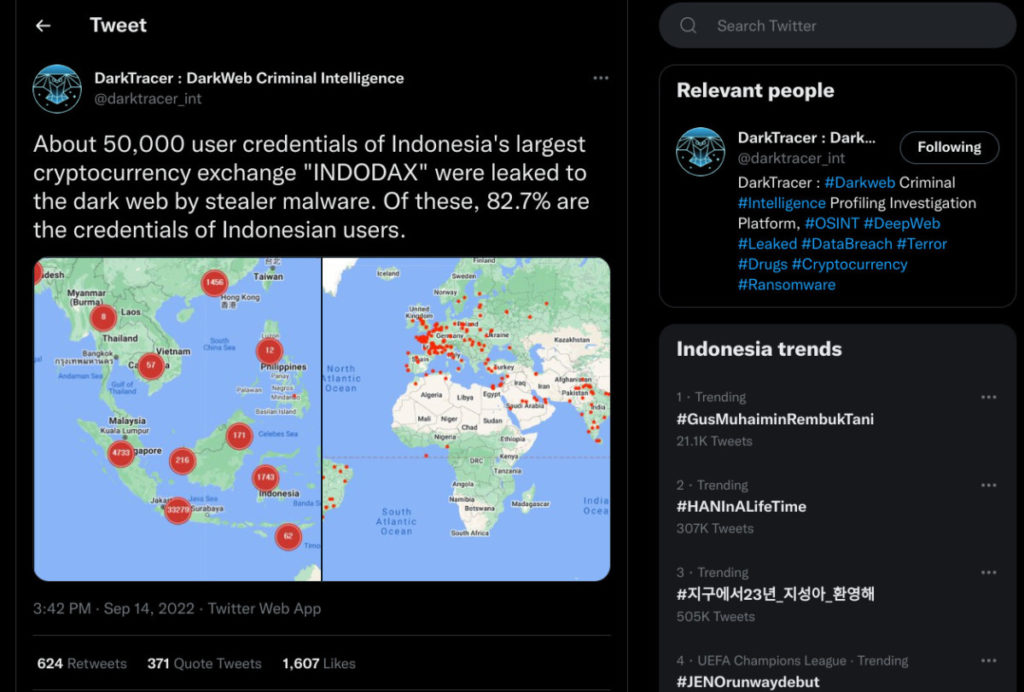Image resolution: width=1024 pixels, height=692 pixels.
Task: Click the @darktracer_int username handle
Action: 146,99
